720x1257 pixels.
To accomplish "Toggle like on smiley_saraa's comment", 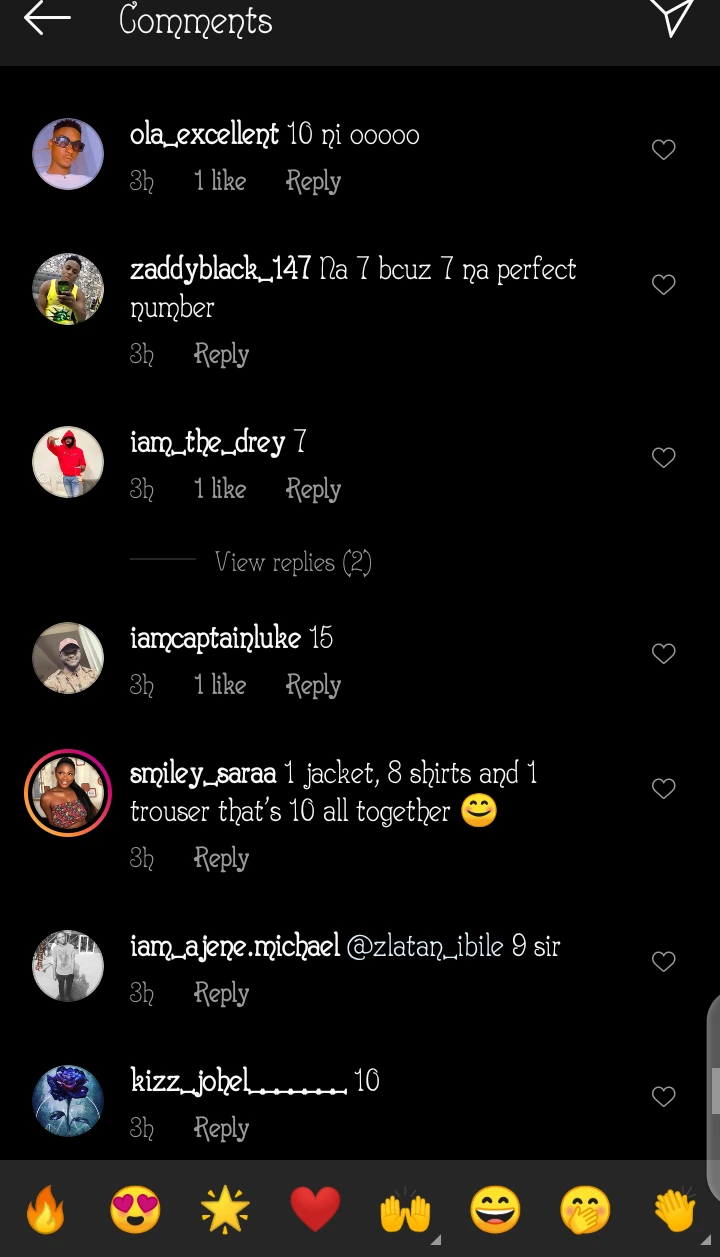I will 664,789.
